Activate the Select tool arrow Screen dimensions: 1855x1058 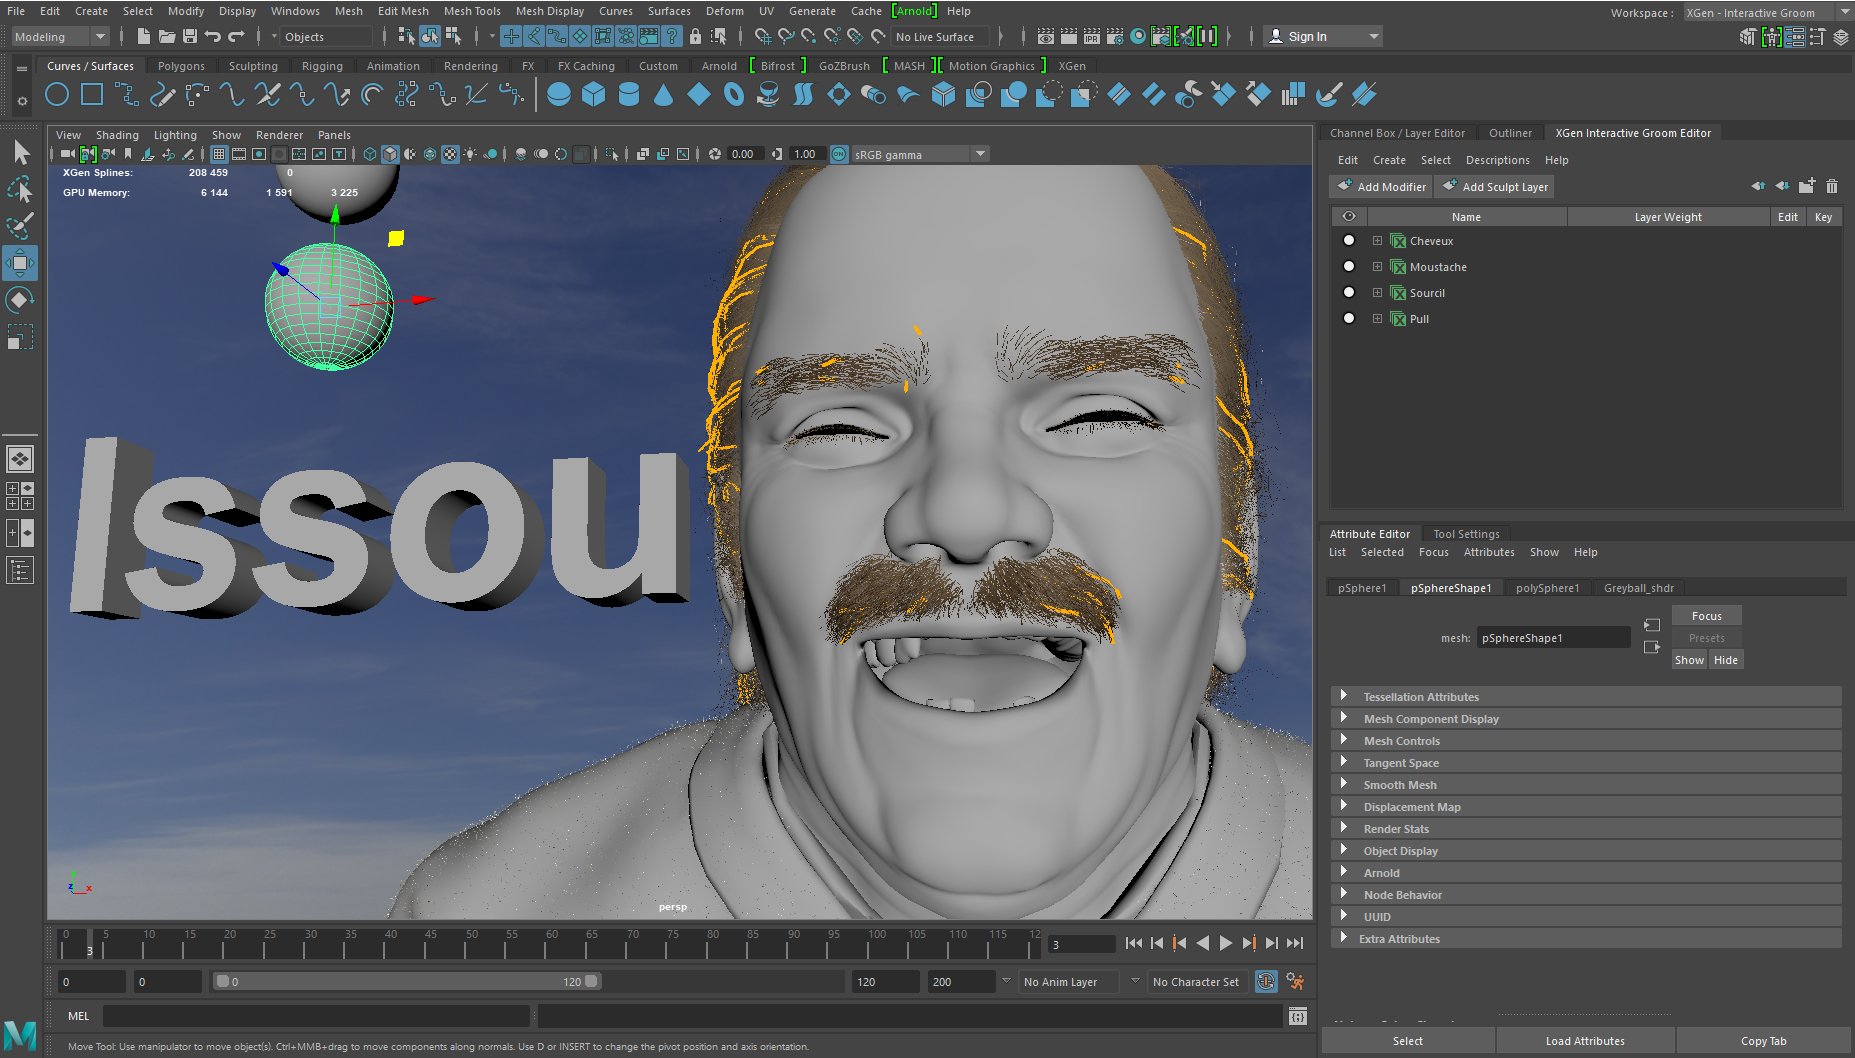21,152
